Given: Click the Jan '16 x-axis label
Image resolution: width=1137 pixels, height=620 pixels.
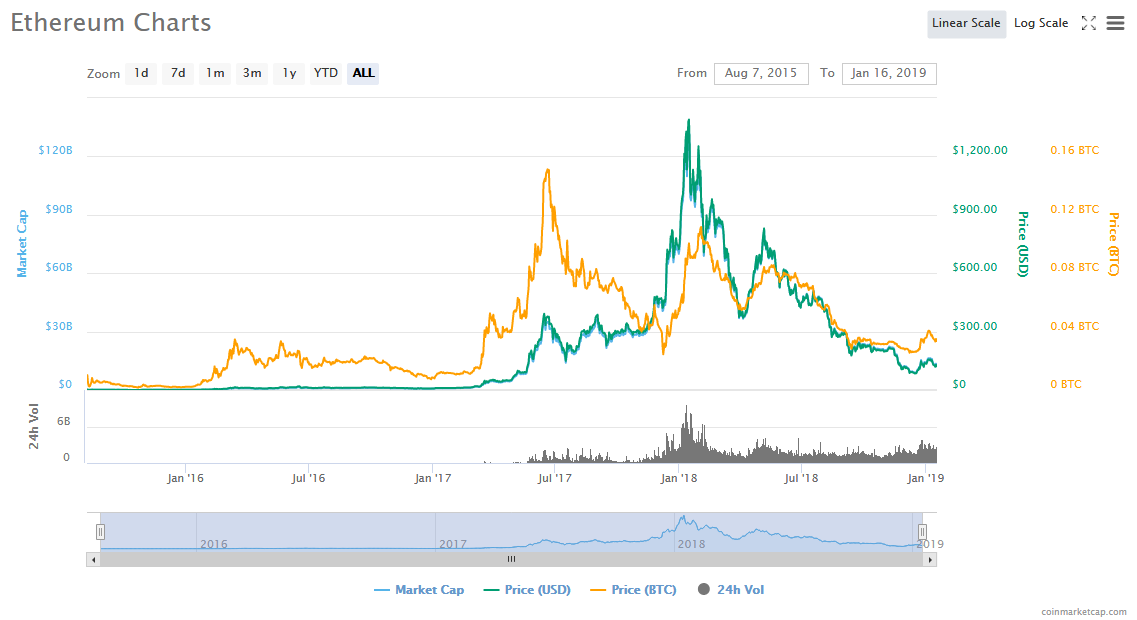Looking at the screenshot, I should click(185, 478).
